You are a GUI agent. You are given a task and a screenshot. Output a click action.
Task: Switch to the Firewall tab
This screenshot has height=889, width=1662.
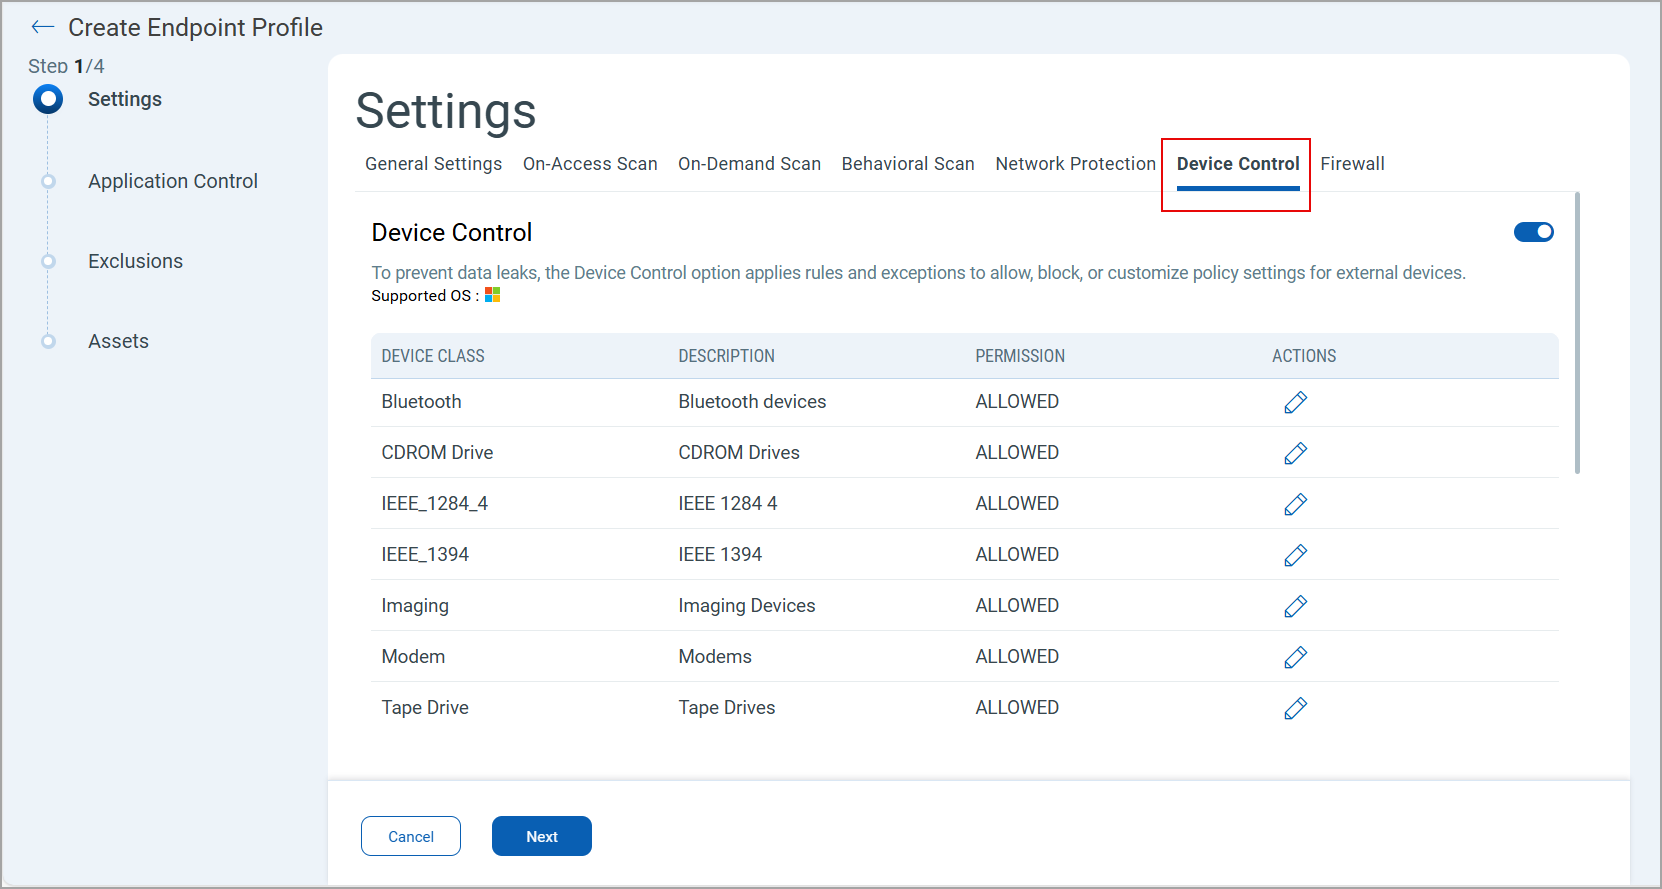pos(1352,164)
